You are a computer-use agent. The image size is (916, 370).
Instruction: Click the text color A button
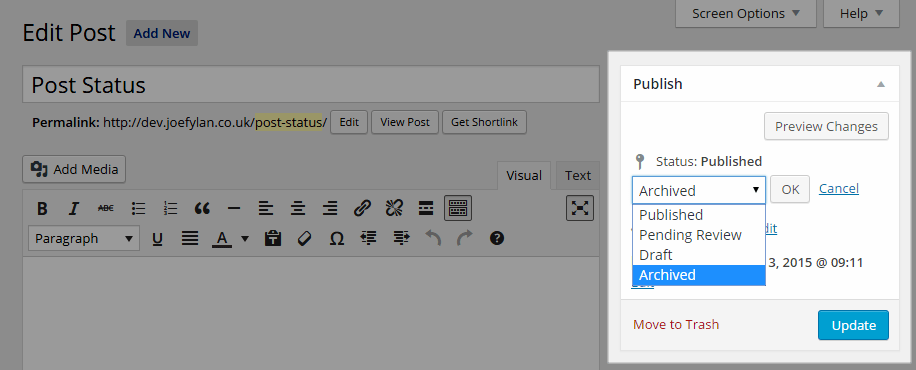[221, 238]
